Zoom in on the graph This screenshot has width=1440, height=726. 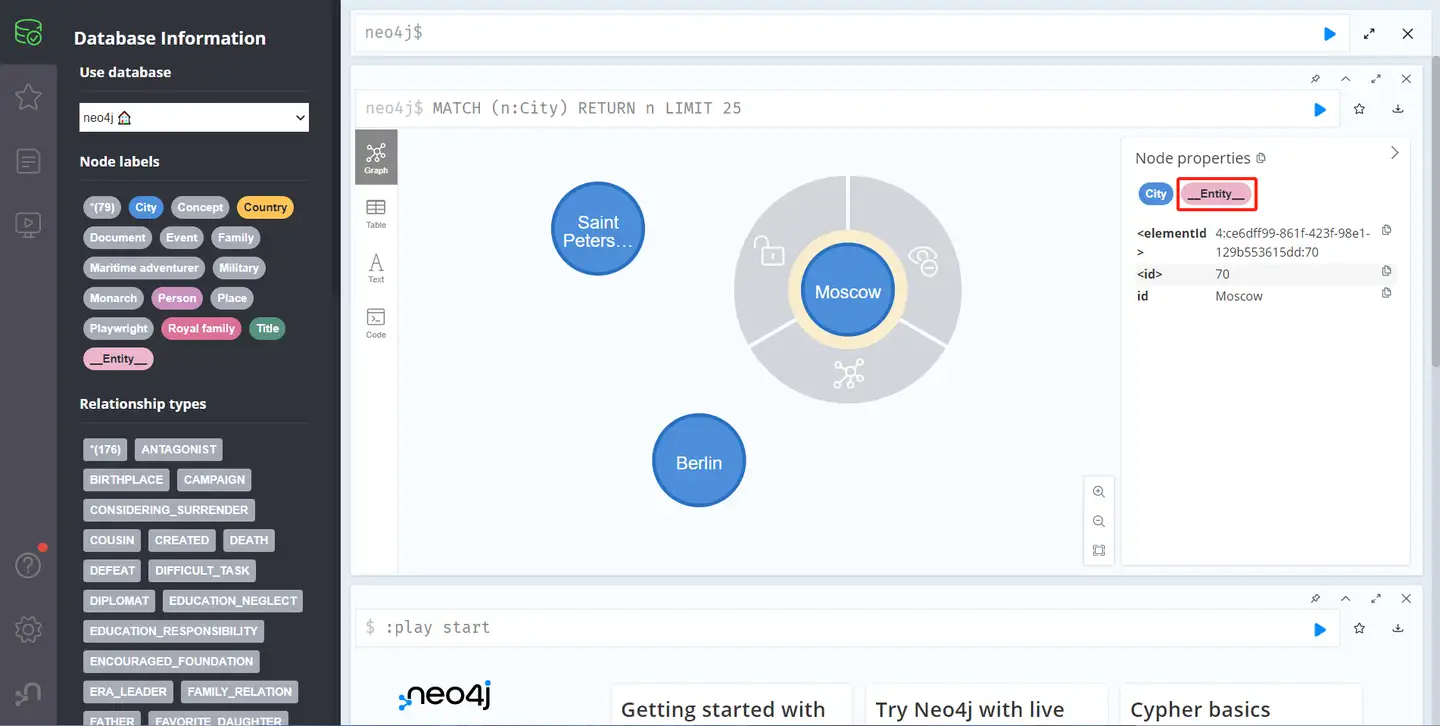(1099, 492)
